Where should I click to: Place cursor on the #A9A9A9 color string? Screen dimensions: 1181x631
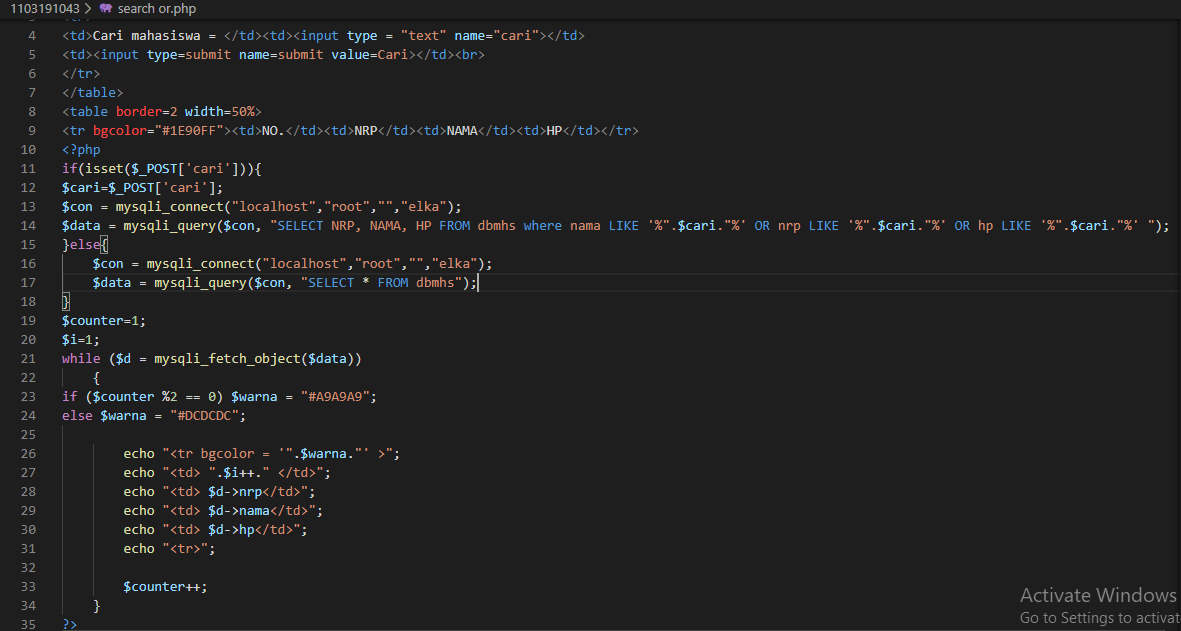coord(338,397)
